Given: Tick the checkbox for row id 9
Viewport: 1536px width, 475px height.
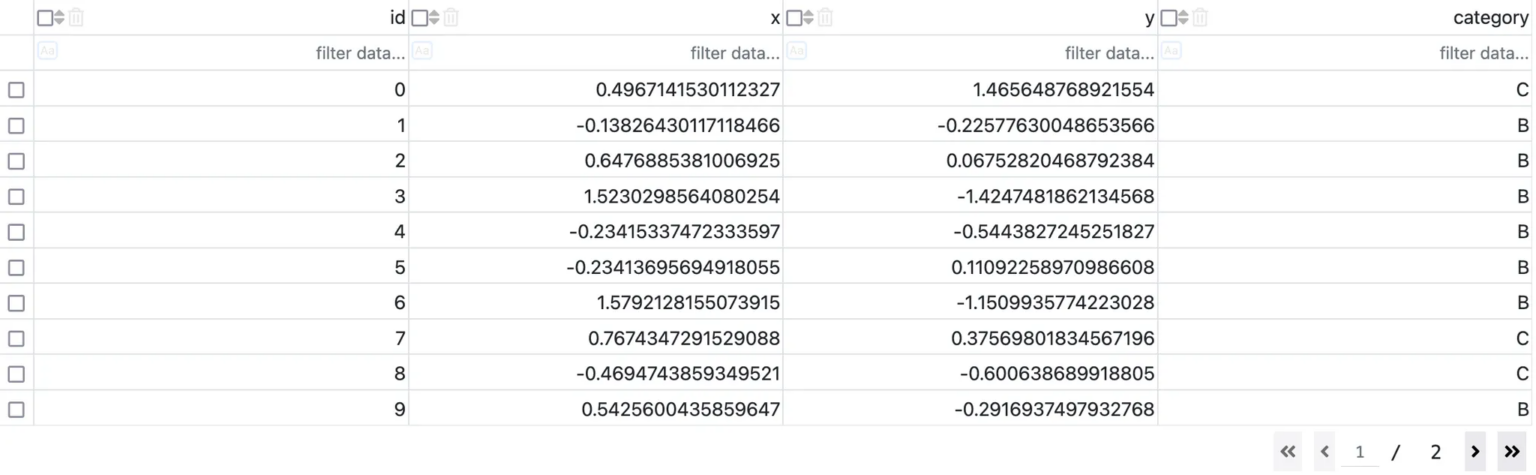Looking at the screenshot, I should (x=16, y=410).
